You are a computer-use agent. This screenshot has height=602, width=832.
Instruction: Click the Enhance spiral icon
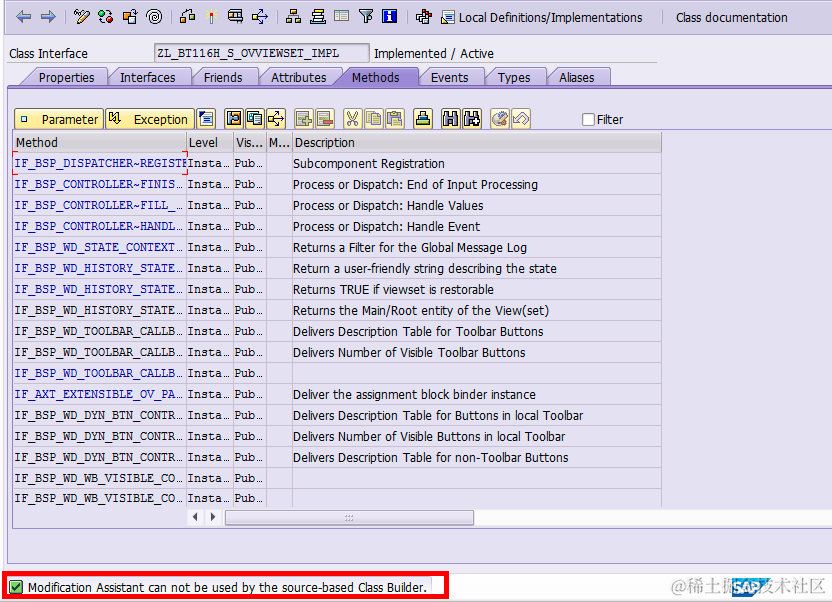click(x=154, y=17)
